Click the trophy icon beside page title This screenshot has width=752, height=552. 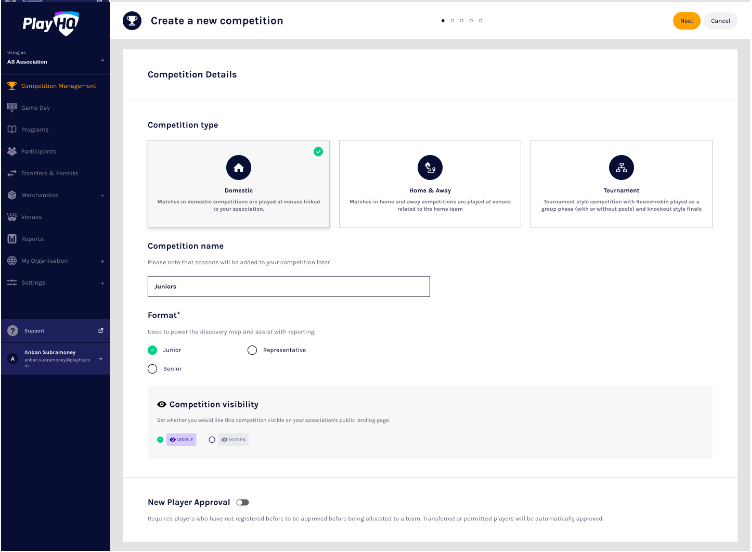[132, 21]
